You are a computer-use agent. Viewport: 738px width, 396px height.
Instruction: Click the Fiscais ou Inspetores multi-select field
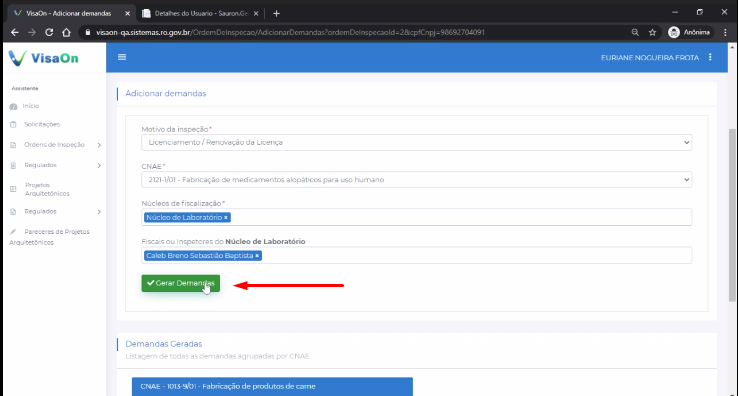click(417, 255)
